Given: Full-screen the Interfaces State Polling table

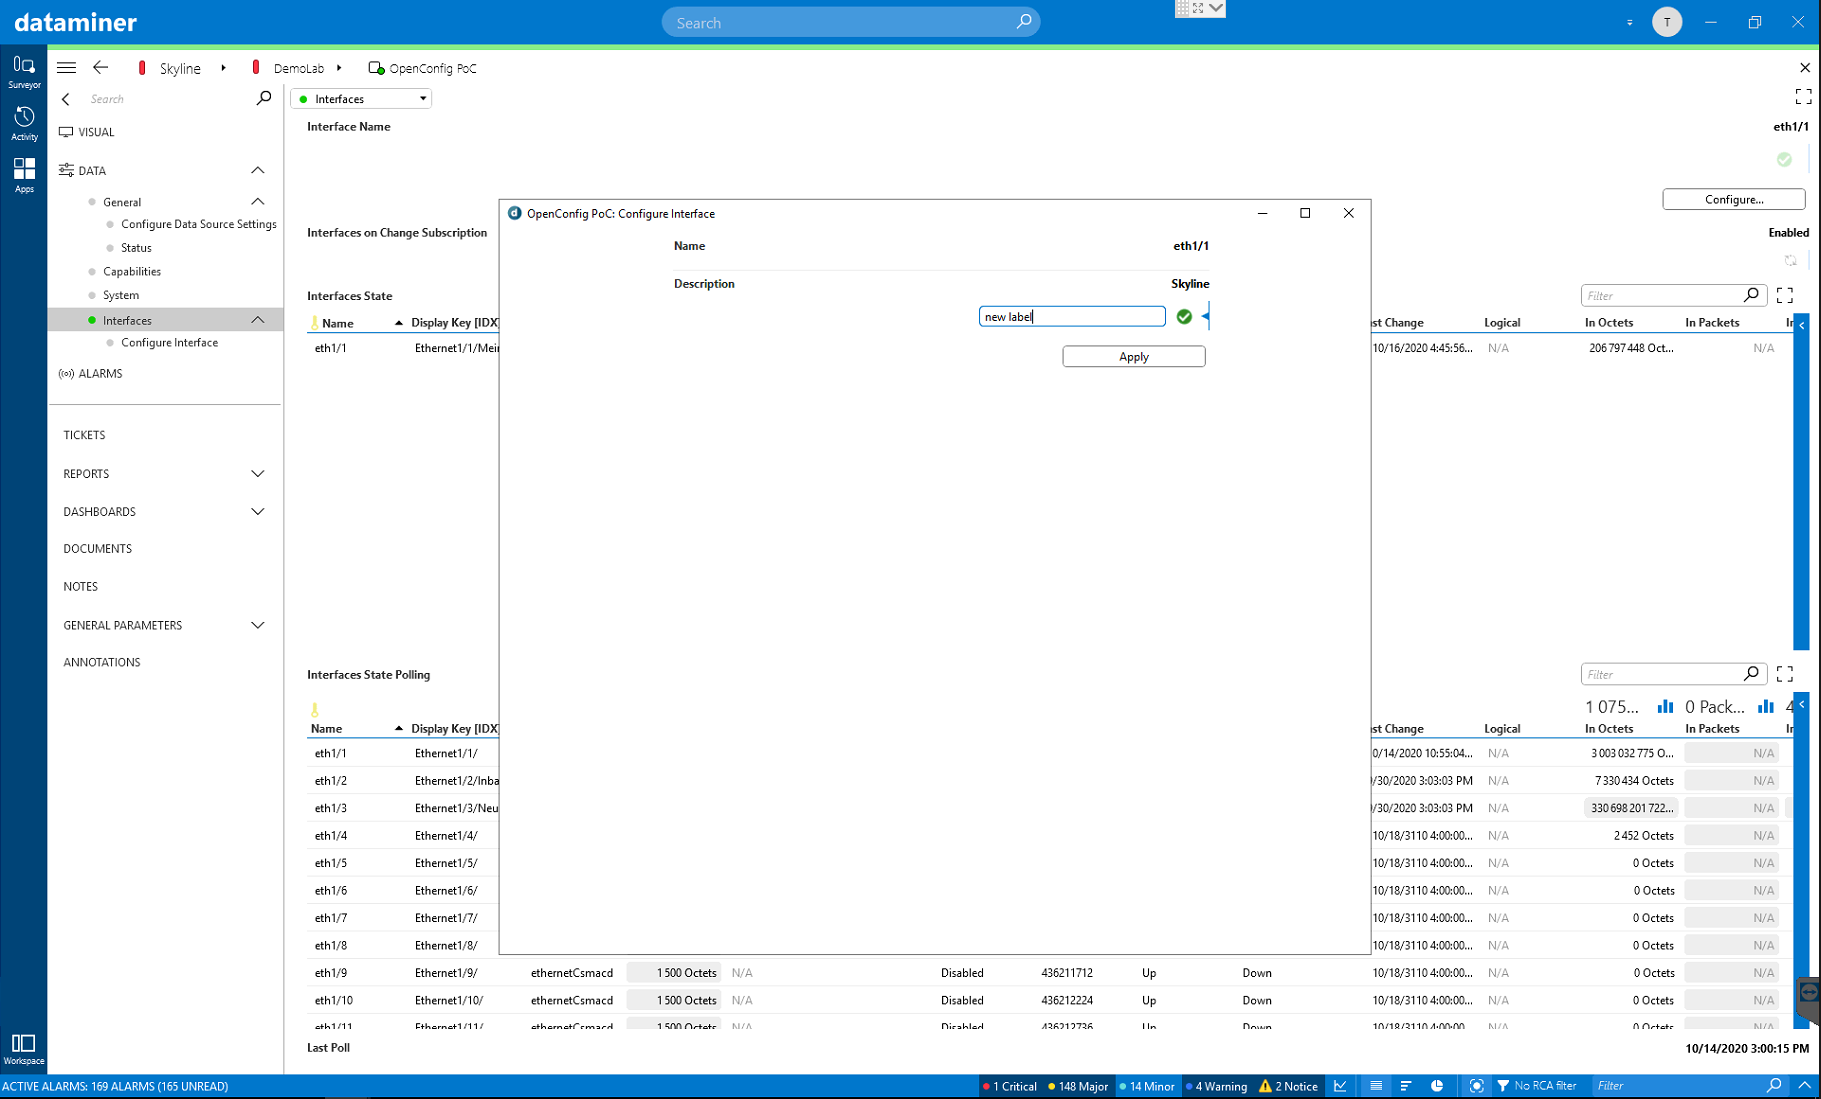Looking at the screenshot, I should coord(1785,674).
